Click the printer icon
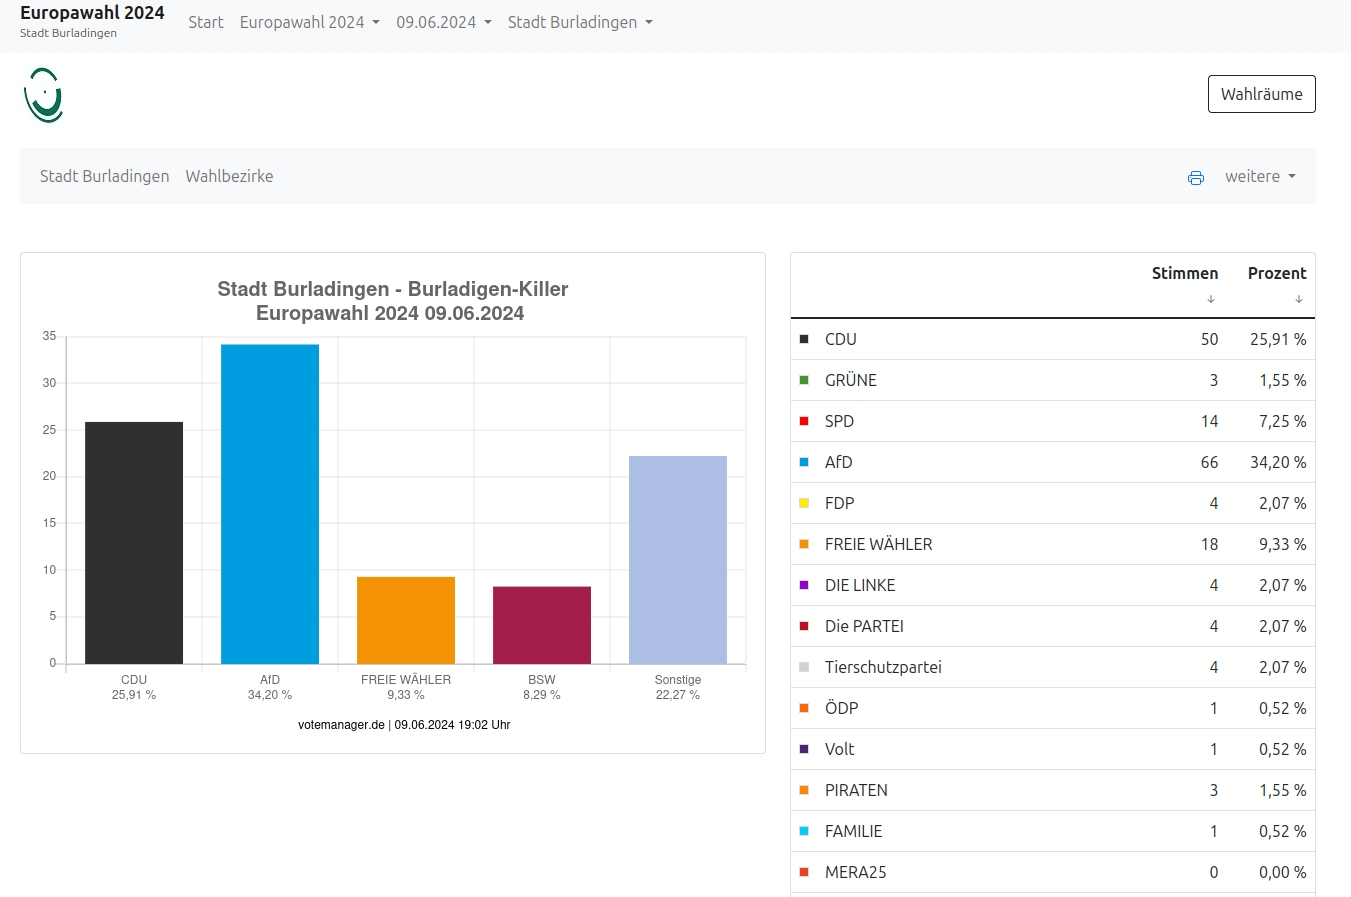Image resolution: width=1351 pixels, height=897 pixels. click(x=1195, y=178)
